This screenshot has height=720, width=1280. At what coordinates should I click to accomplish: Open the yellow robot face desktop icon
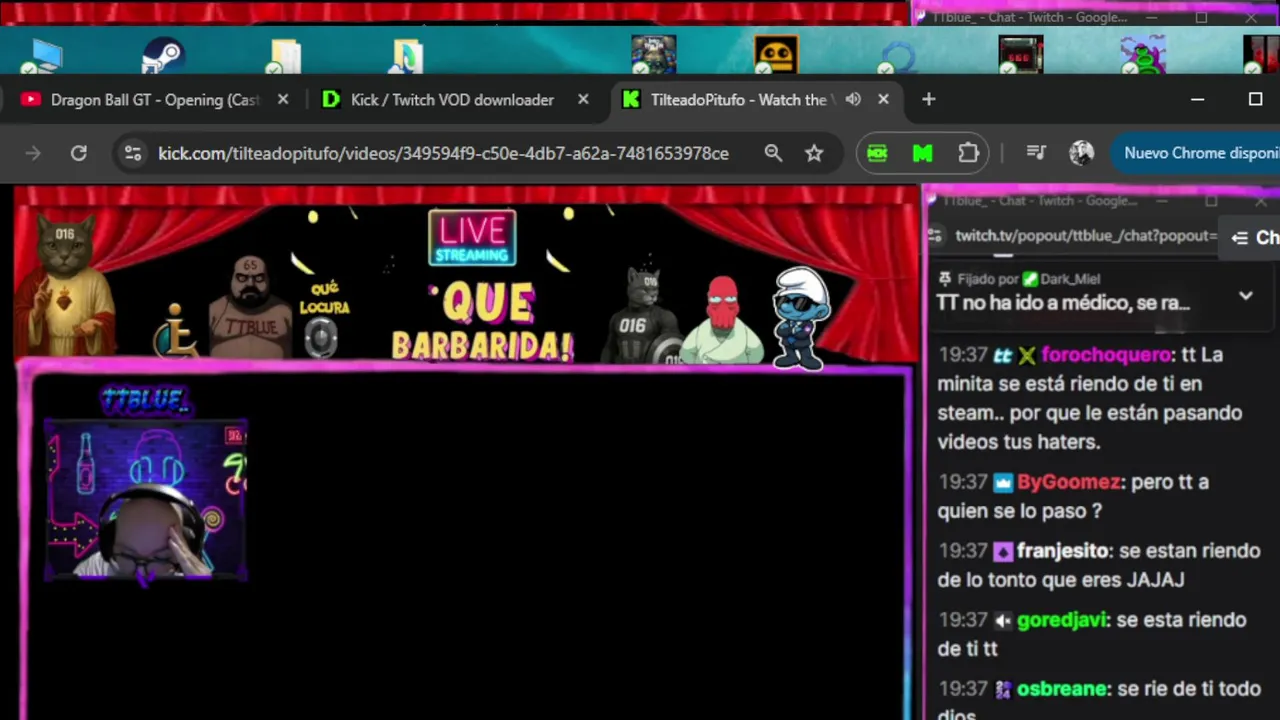click(776, 56)
